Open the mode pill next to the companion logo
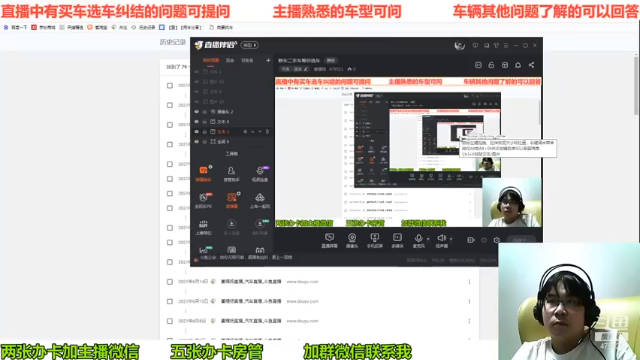The width and height of the screenshot is (640, 360). click(249, 45)
